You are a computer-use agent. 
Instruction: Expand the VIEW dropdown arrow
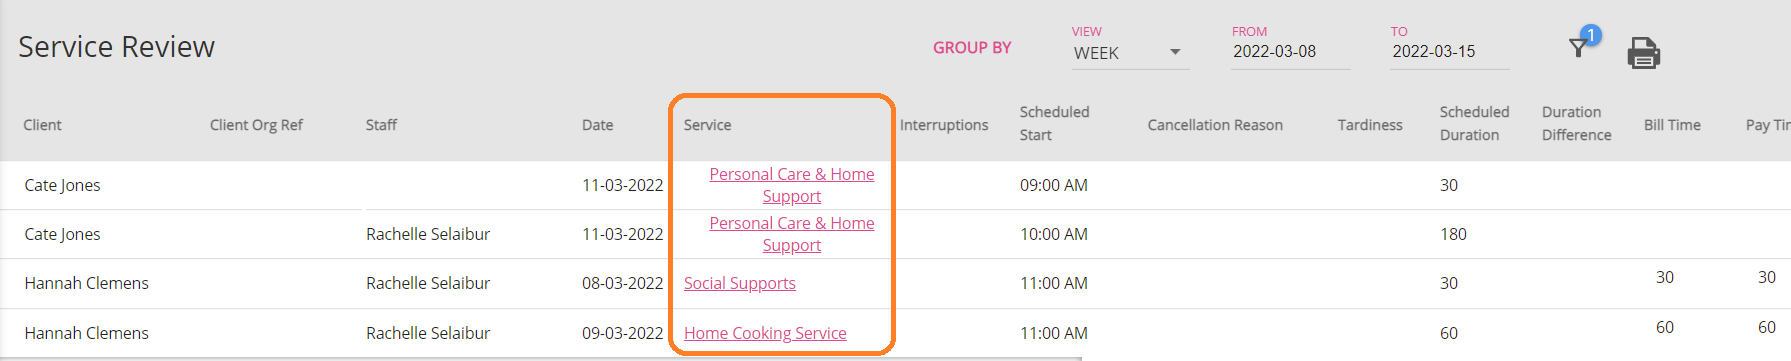(1175, 52)
